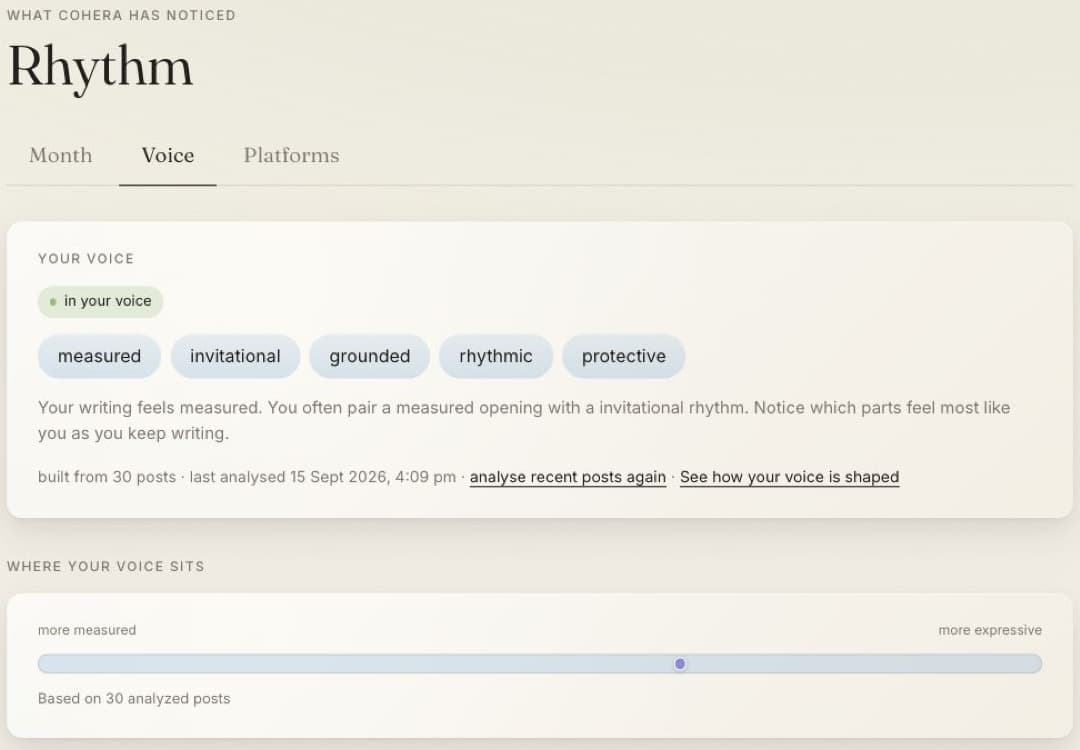The width and height of the screenshot is (1080, 750).
Task: Open the Platforms tab
Action: click(291, 155)
